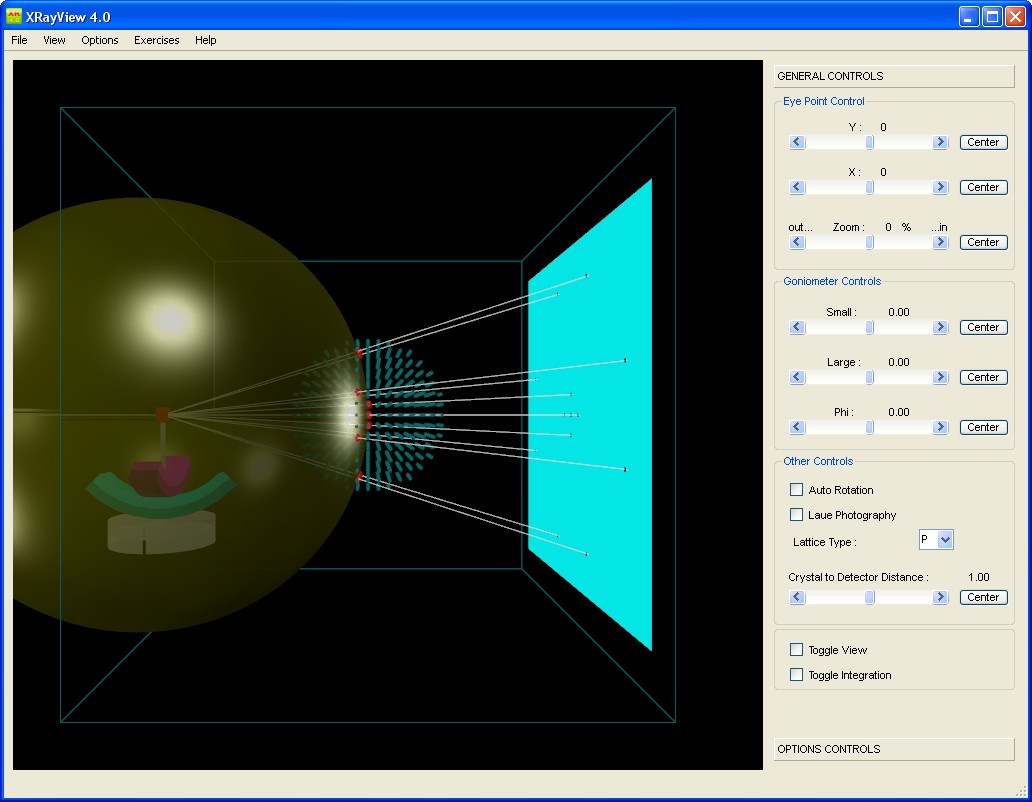
Task: Click left arrow of Large goniometer slider
Action: click(x=797, y=377)
